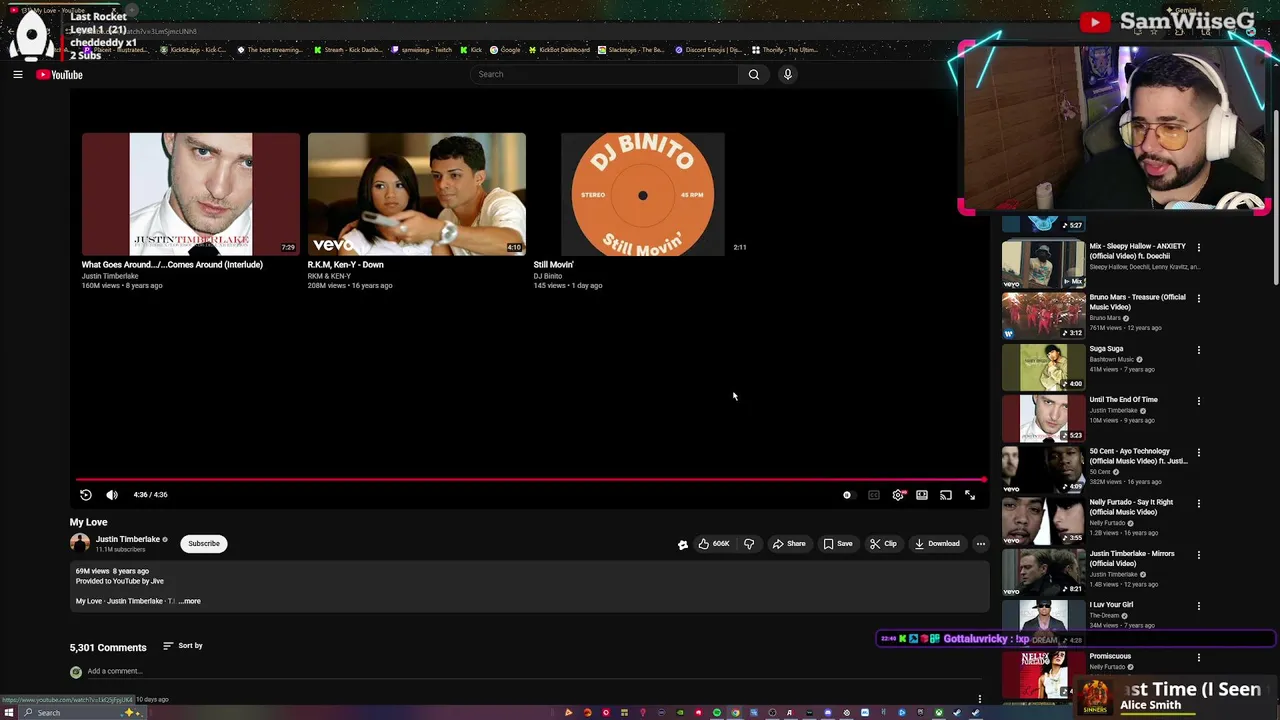The image size is (1280, 720).
Task: Open options menu for I Luv Your Girl
Action: (1199, 606)
